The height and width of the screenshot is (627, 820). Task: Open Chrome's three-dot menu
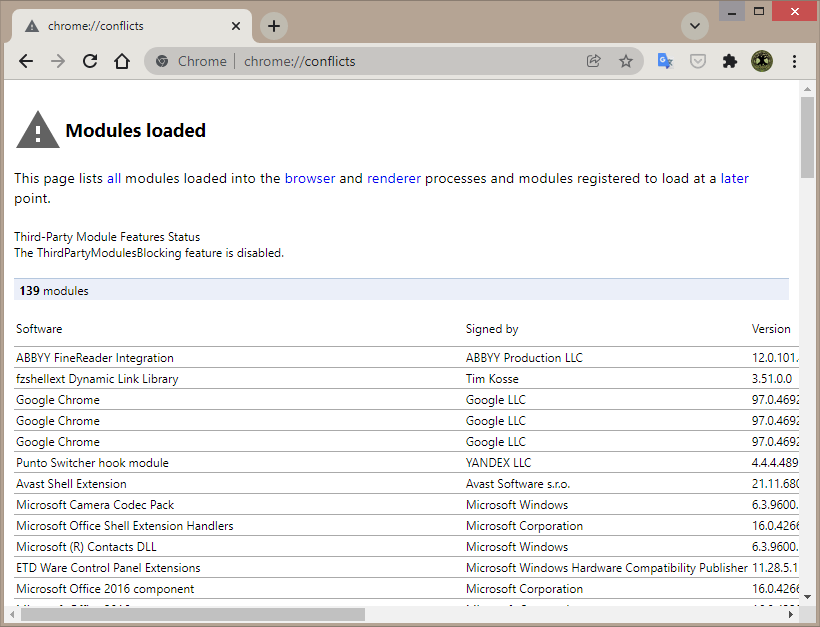click(x=794, y=61)
